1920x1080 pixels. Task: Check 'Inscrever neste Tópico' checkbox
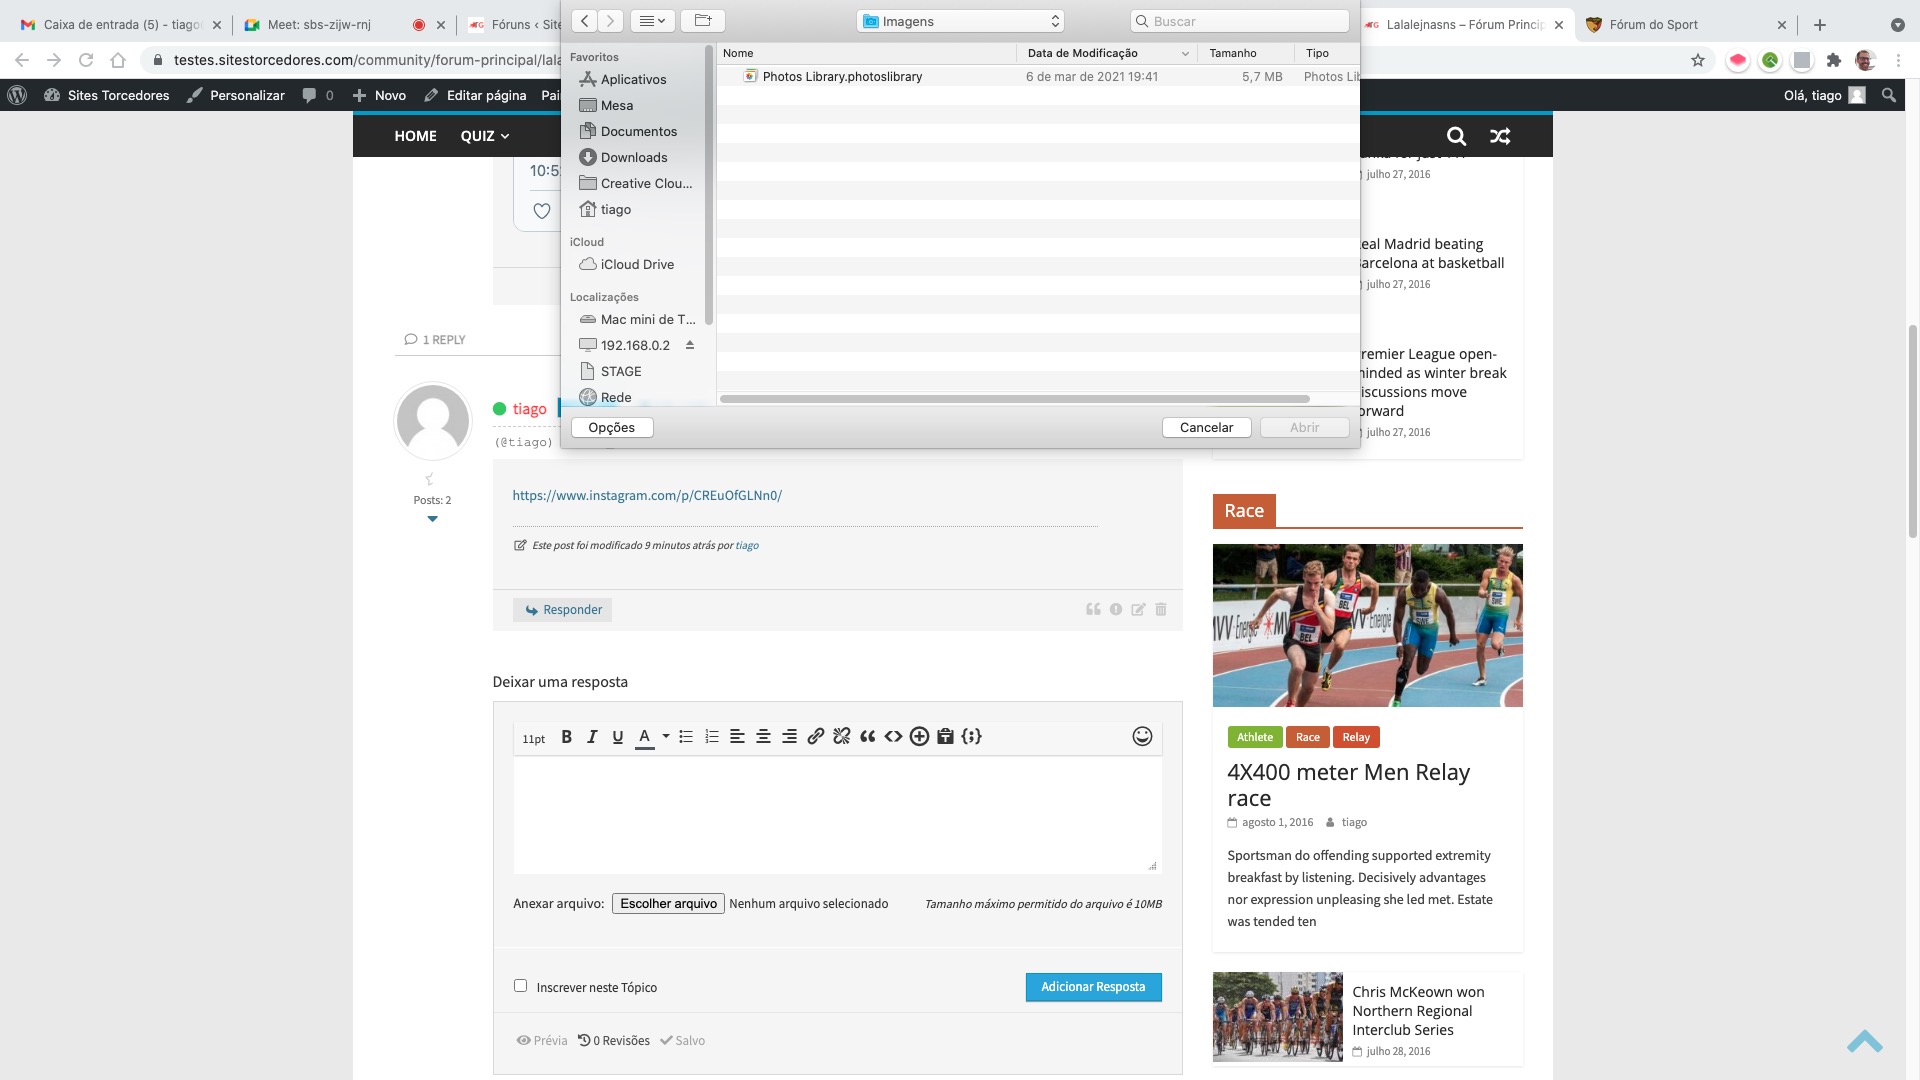tap(520, 986)
